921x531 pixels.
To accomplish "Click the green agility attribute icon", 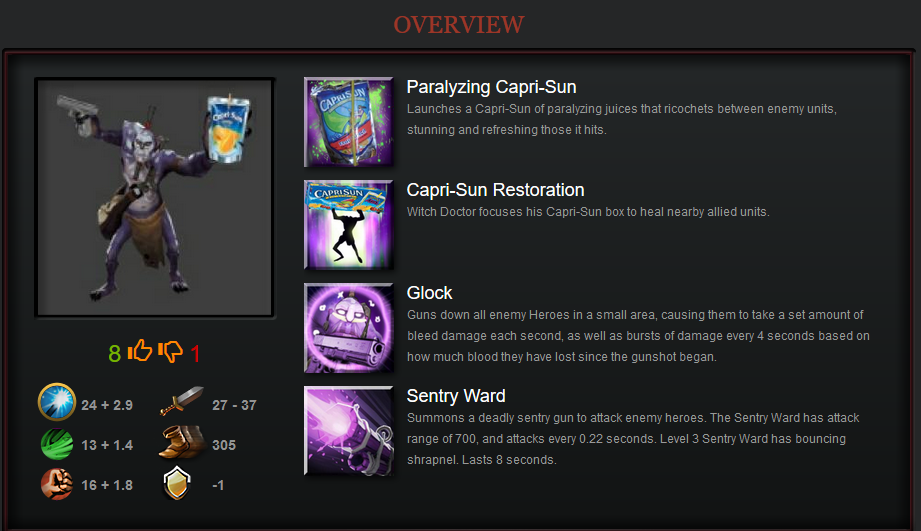I will click(x=57, y=444).
